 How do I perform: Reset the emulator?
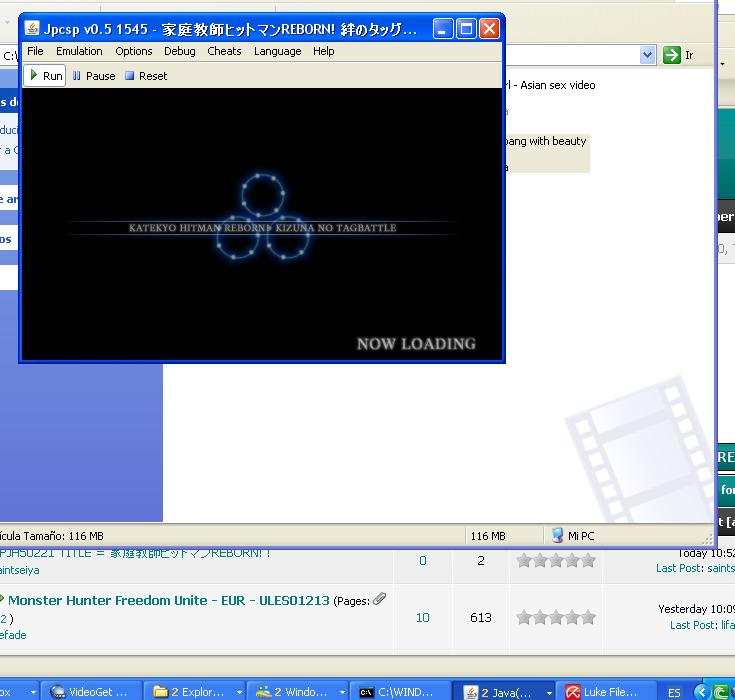pyautogui.click(x=146, y=76)
